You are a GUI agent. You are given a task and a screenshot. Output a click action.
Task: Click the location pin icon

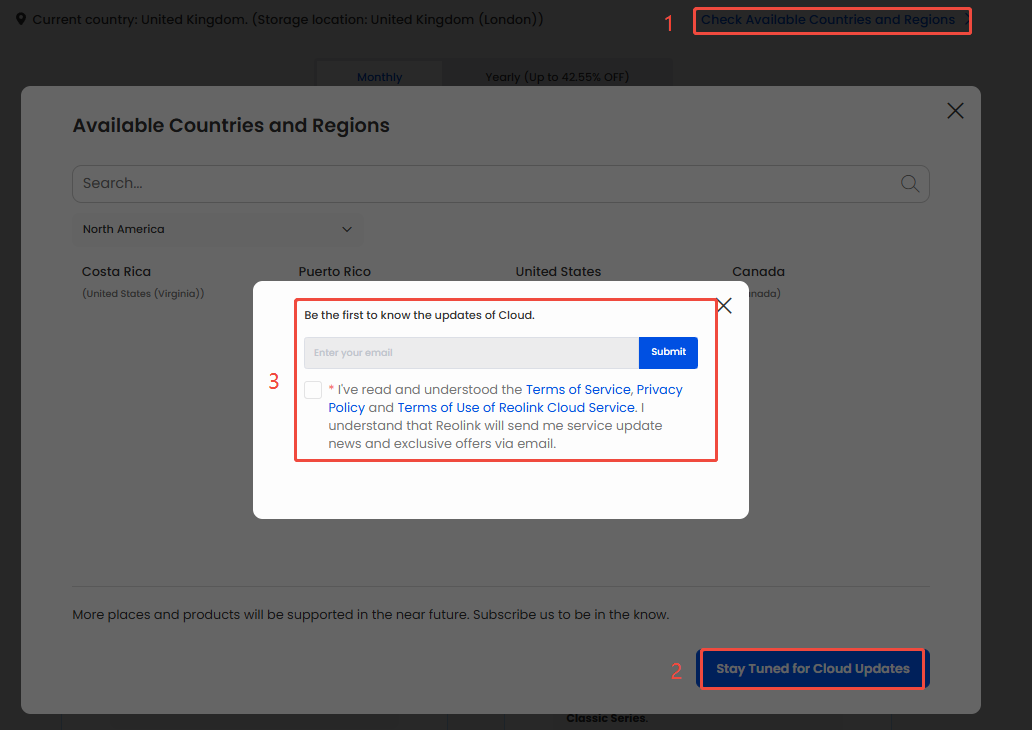pyautogui.click(x=21, y=19)
